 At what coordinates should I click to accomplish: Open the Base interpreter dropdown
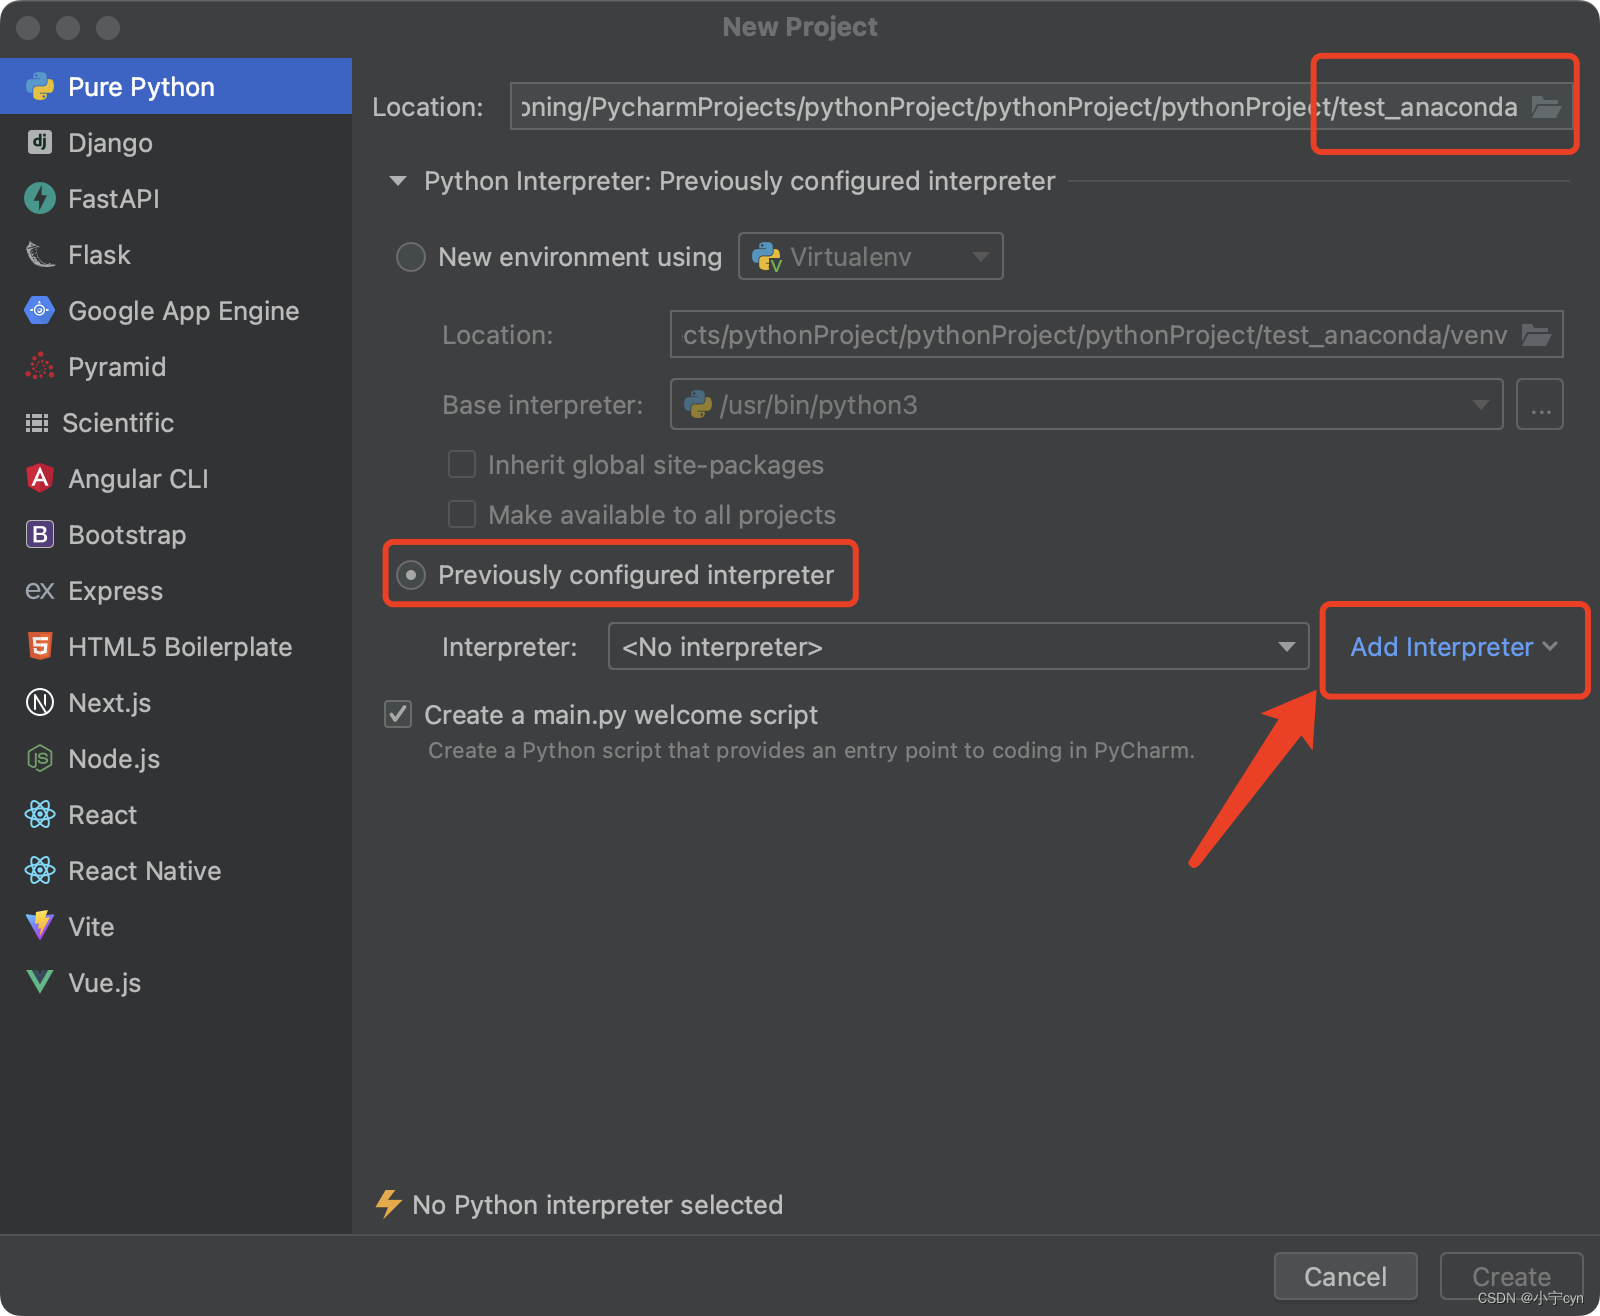[x=1086, y=404]
